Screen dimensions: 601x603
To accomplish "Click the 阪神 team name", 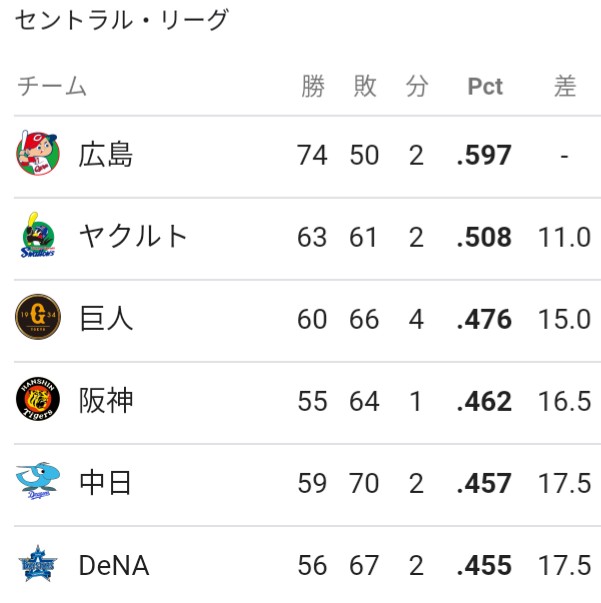I will point(106,400).
